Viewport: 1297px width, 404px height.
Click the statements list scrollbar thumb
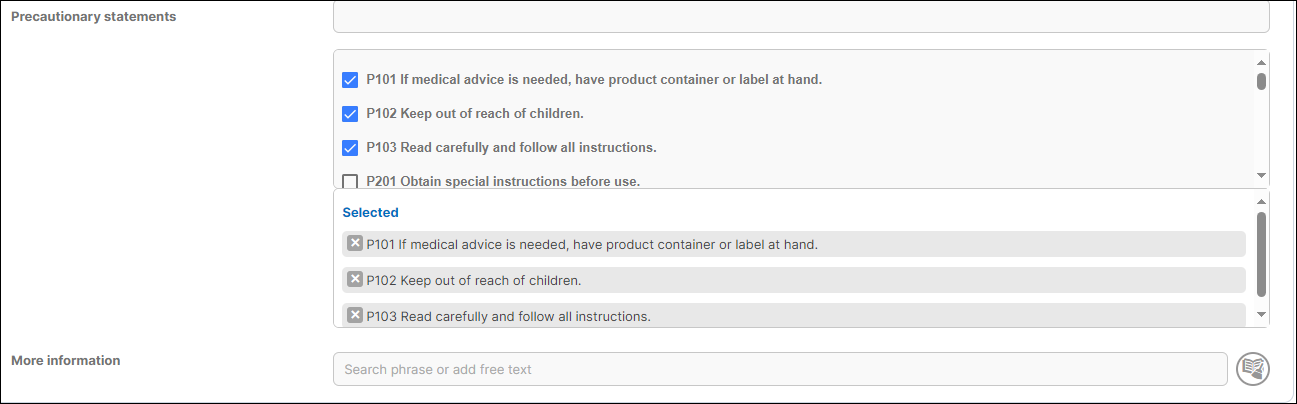click(x=1261, y=81)
